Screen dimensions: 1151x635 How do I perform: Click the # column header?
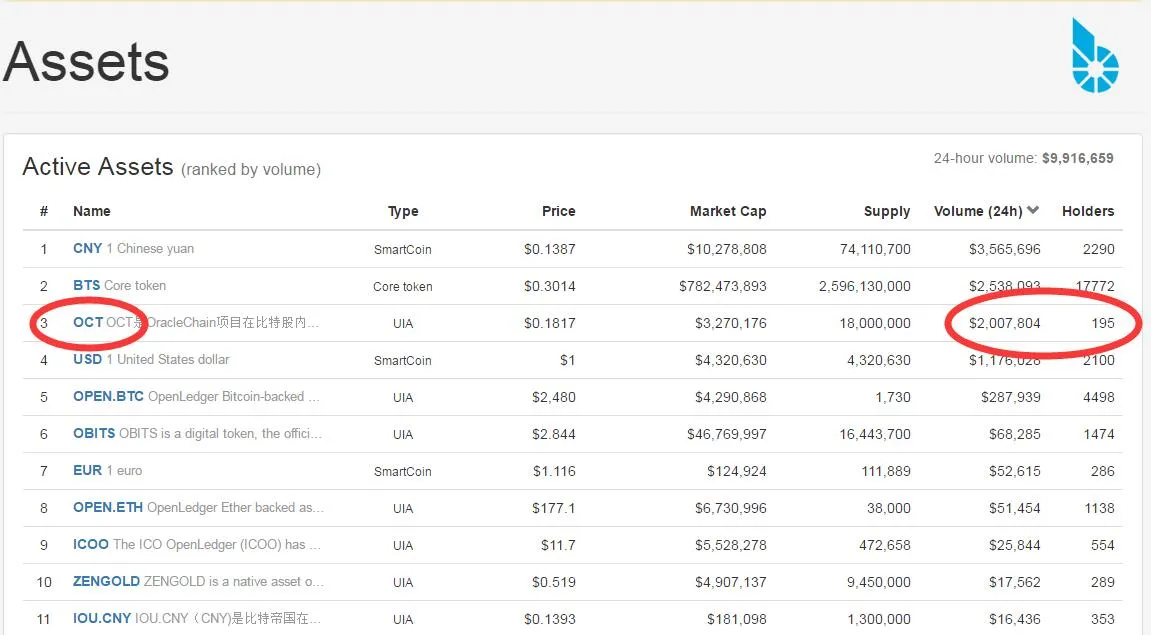pyautogui.click(x=44, y=211)
